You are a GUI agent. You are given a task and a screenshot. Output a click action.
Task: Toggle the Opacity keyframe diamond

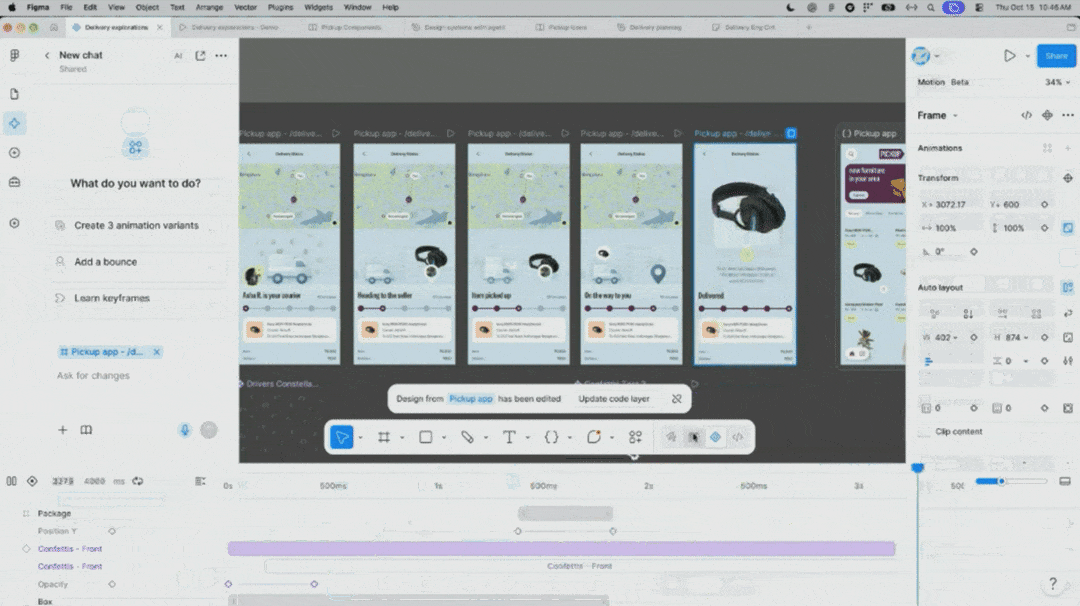(x=112, y=584)
